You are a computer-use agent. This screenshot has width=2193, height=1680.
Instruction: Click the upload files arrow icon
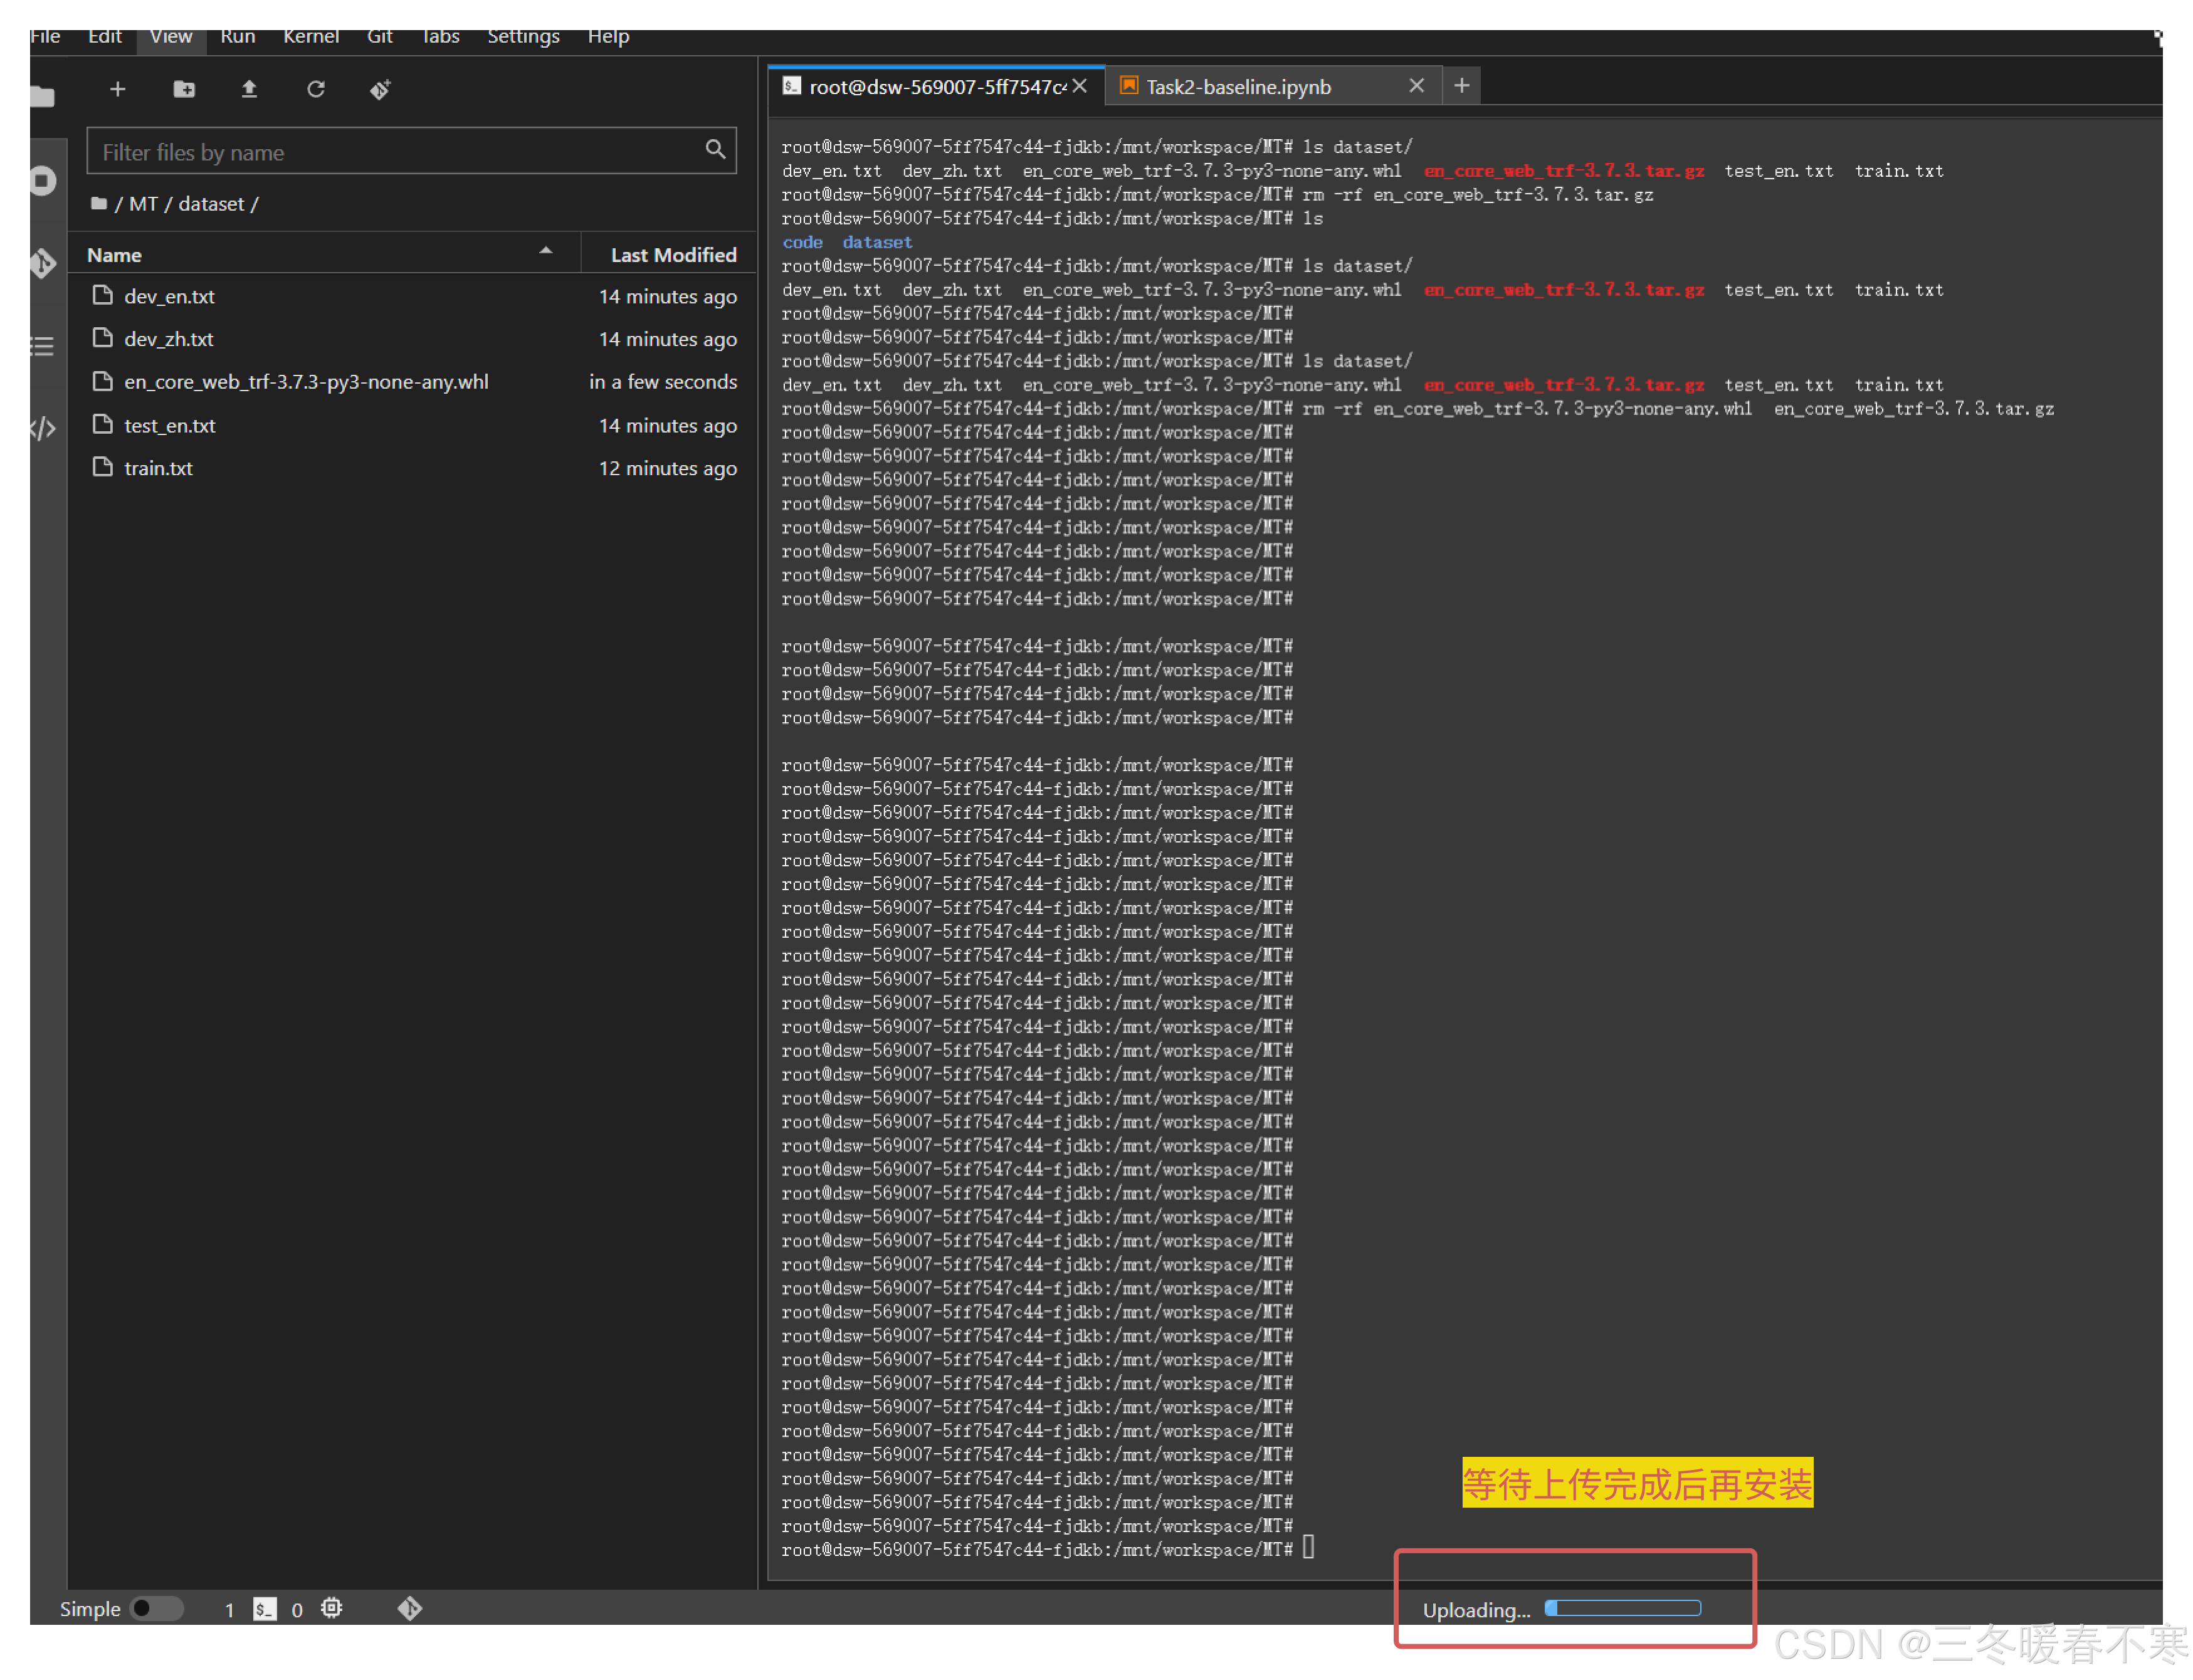click(x=249, y=90)
